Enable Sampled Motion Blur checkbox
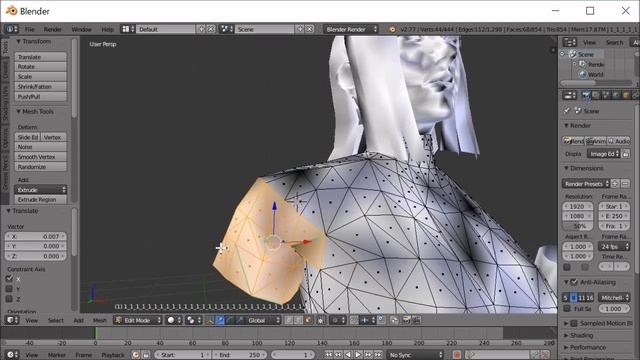 click(574, 323)
